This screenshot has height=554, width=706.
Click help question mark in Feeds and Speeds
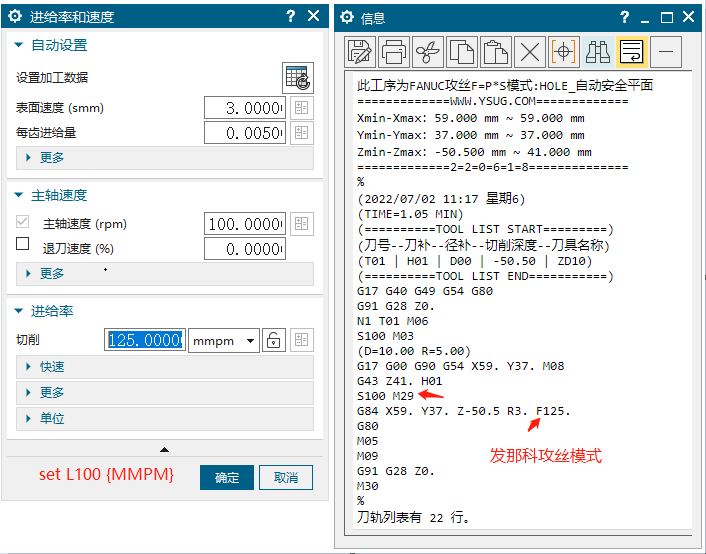tap(291, 16)
